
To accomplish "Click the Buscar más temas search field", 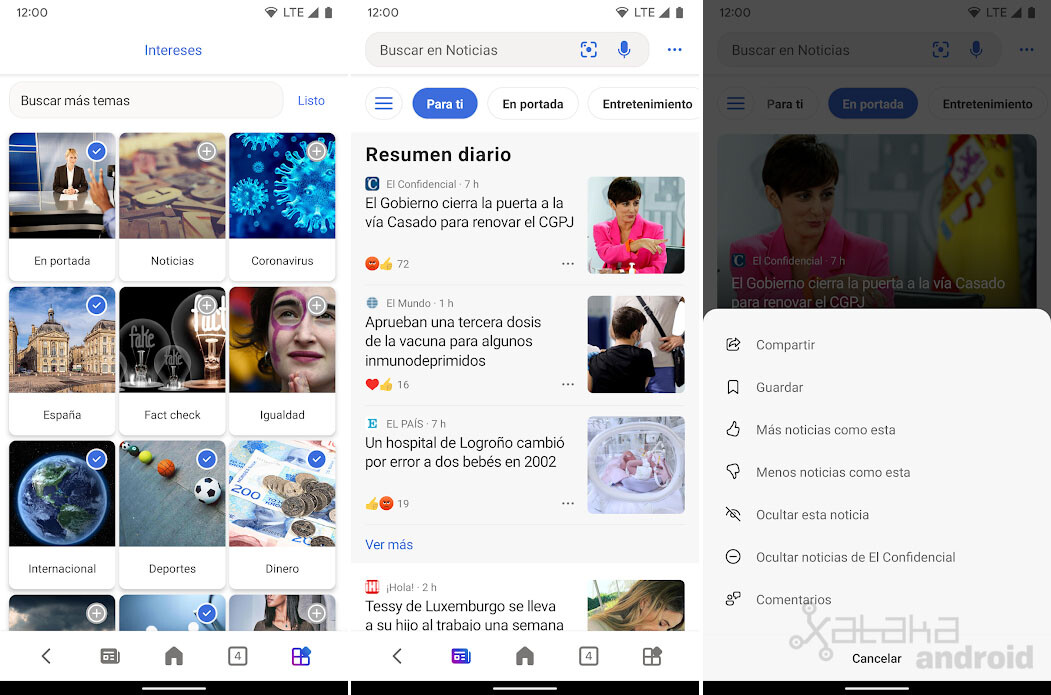I will [145, 101].
